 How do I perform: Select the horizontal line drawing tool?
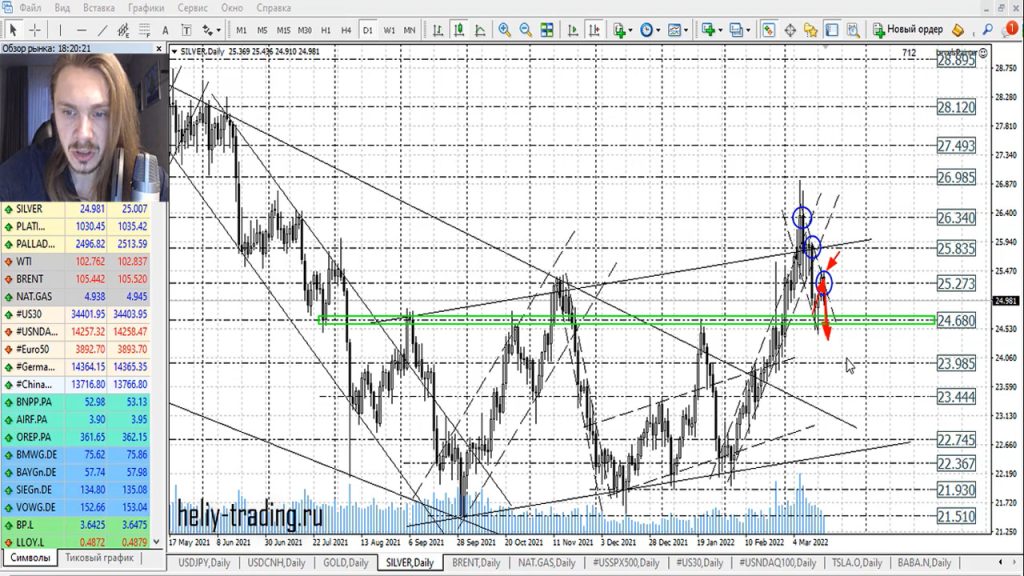click(x=82, y=30)
